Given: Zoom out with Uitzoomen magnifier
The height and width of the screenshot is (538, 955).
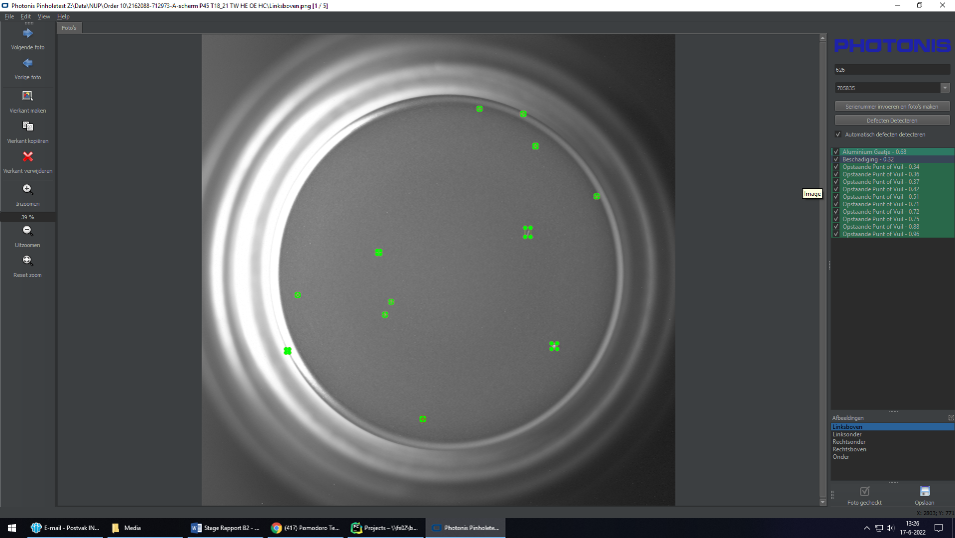Looking at the screenshot, I should pos(28,231).
